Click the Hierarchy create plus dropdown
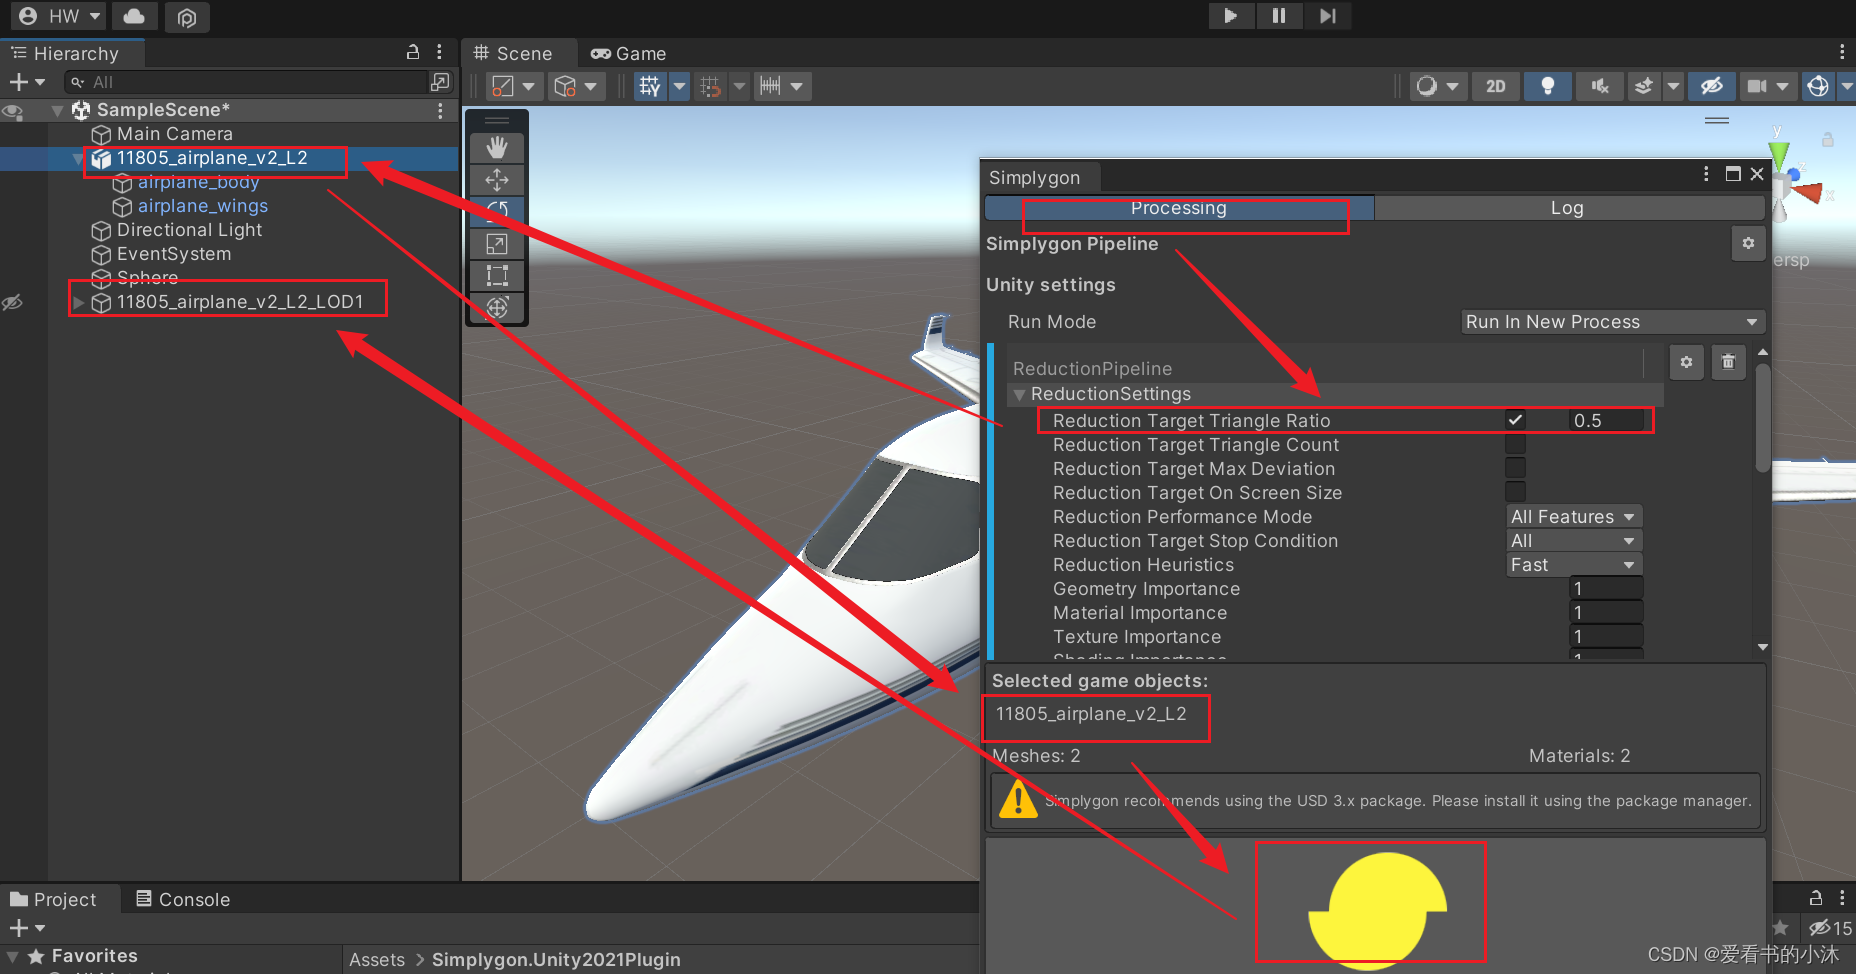This screenshot has height=974, width=1856. [x=27, y=82]
